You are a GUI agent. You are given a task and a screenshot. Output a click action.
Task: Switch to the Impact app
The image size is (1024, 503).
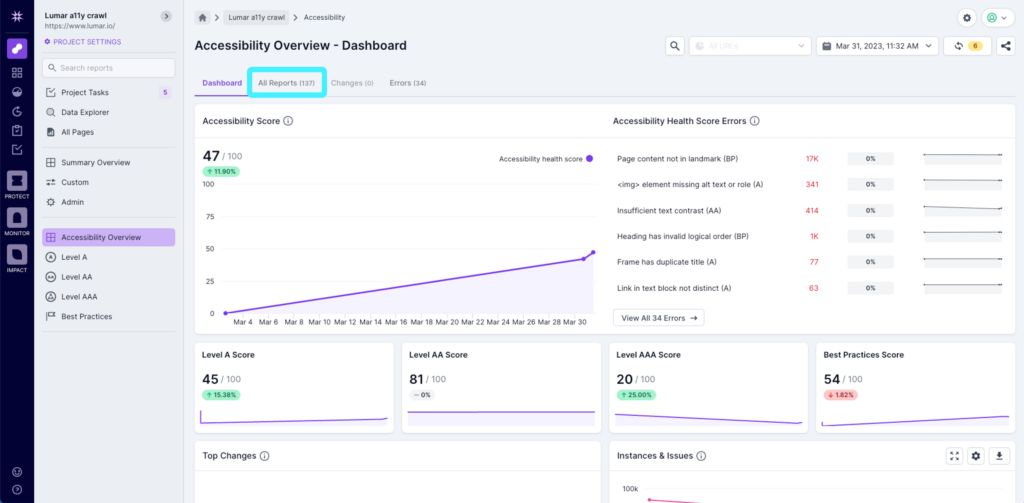17,259
